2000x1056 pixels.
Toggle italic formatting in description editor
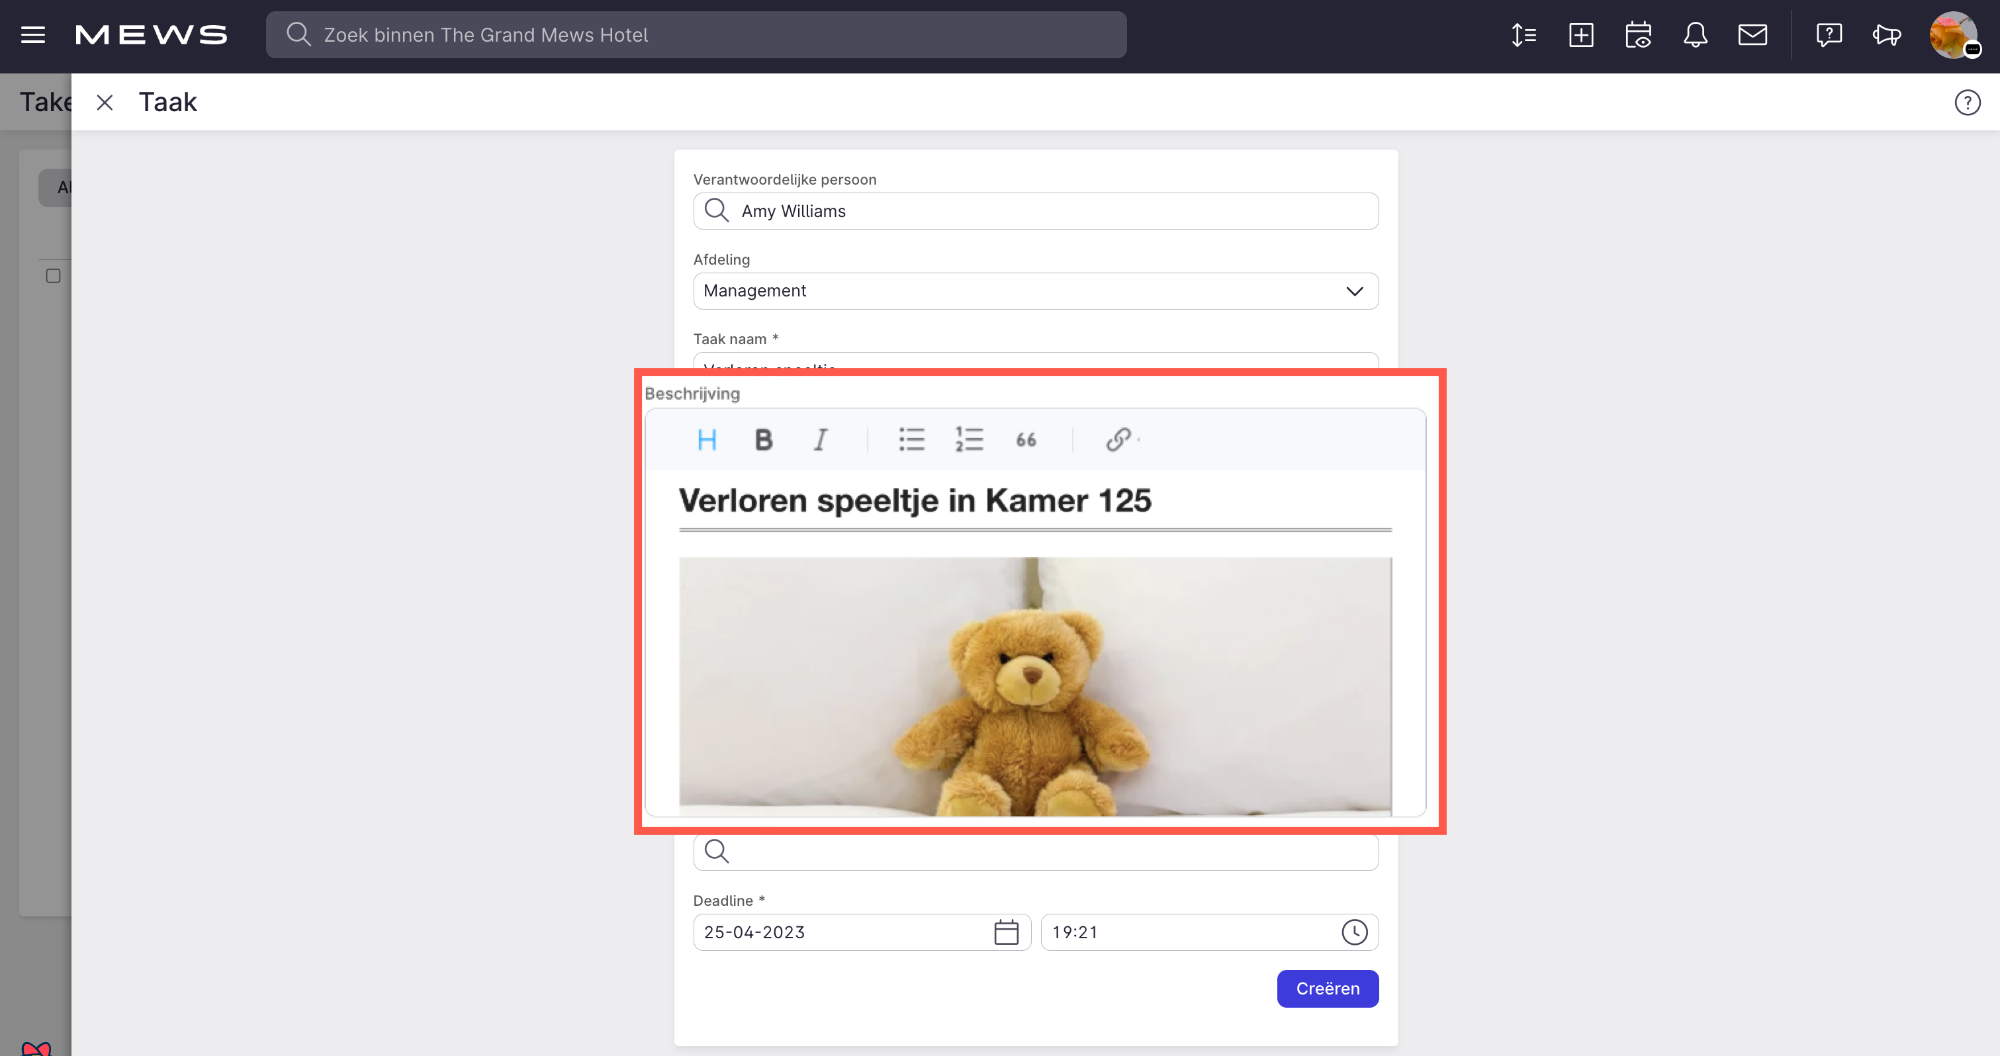pyautogui.click(x=820, y=440)
